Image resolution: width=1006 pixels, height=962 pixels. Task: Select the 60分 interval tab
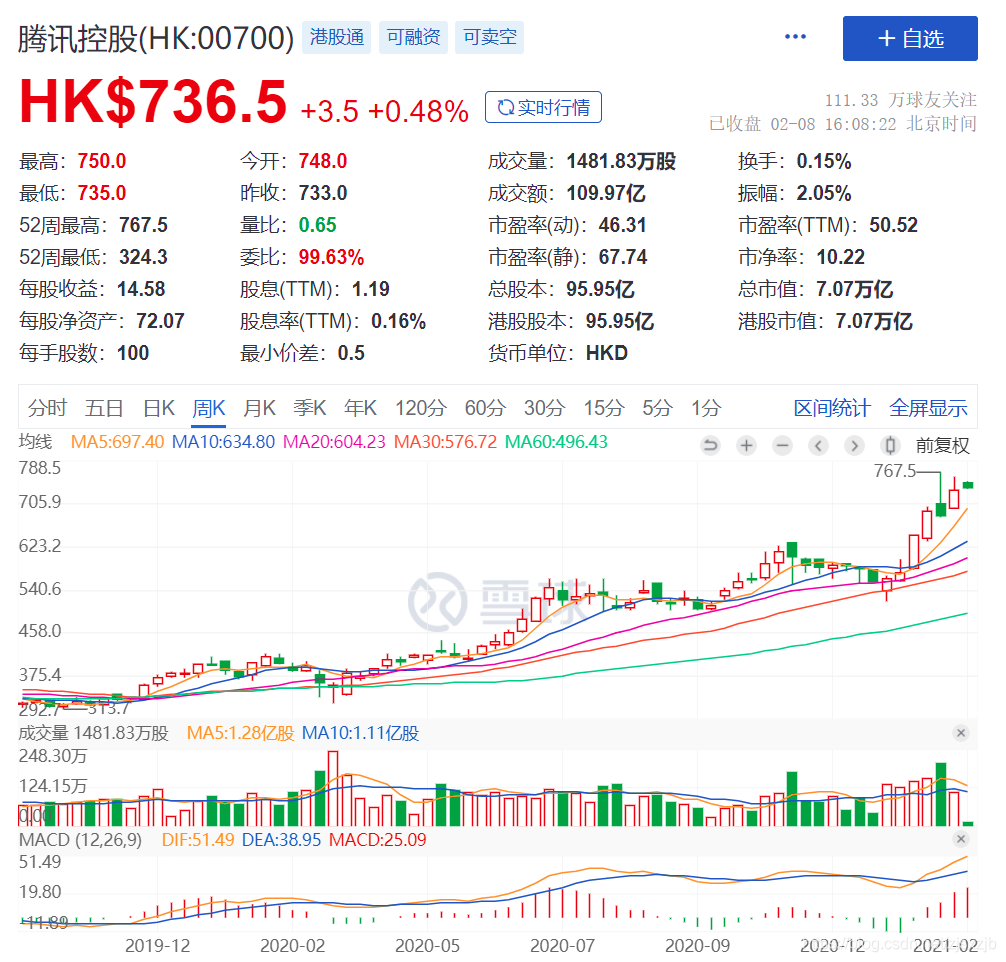(485, 408)
